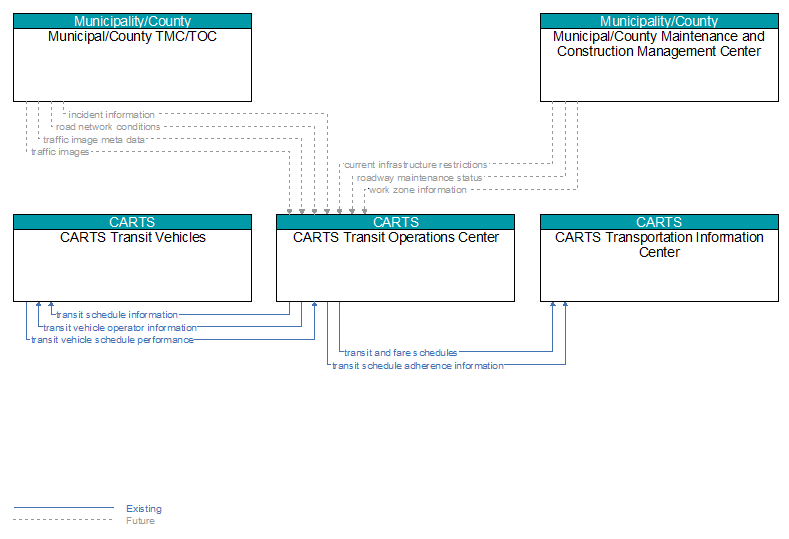Click the 'transit and fare schedules' label
This screenshot has width=789, height=539.
(401, 353)
